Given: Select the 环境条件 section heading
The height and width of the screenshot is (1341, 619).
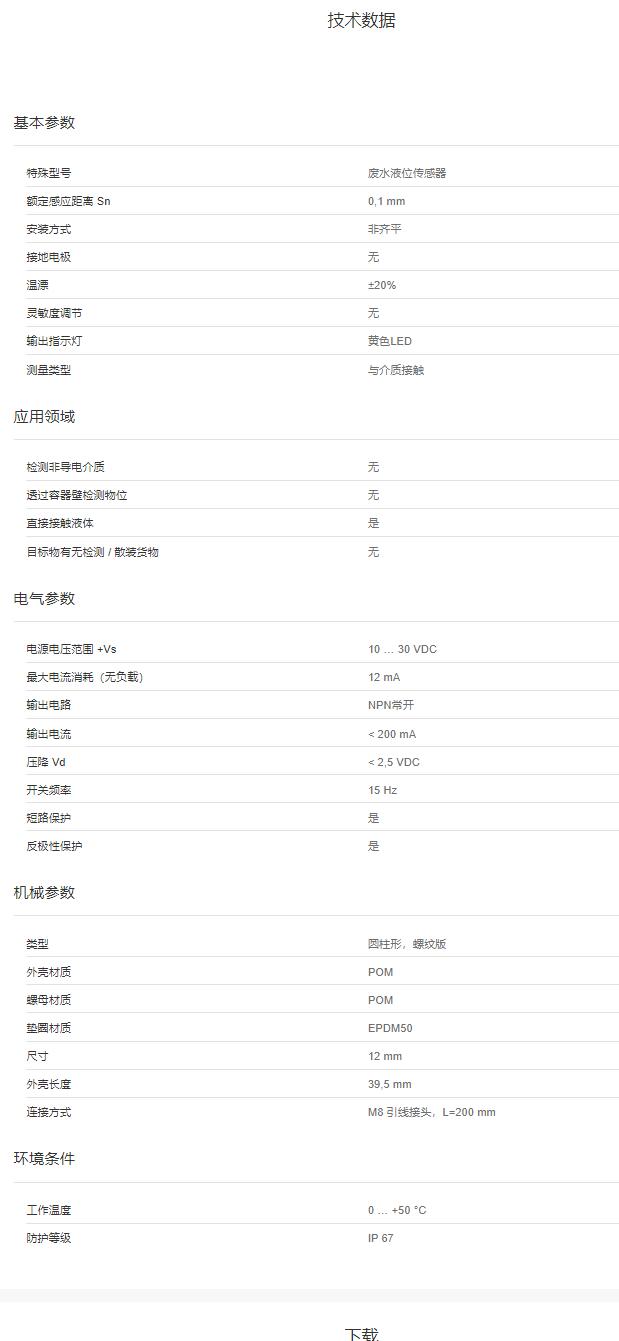Looking at the screenshot, I should (44, 1159).
